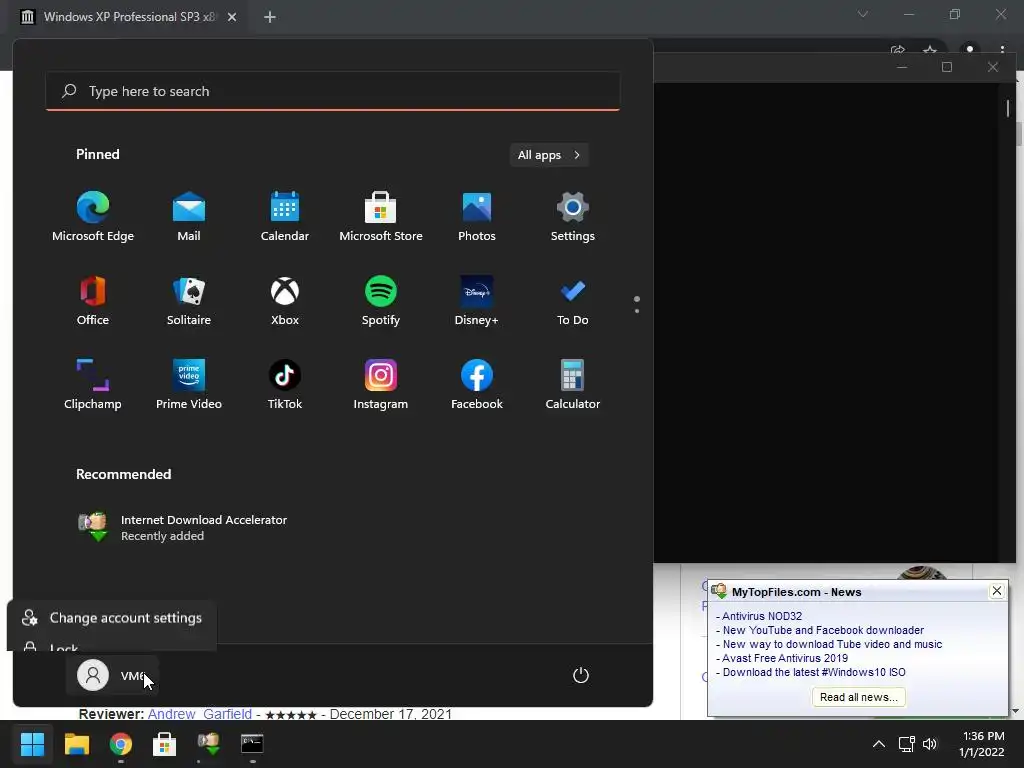
Task: Open Download the latest #Windows10 ISO link
Action: point(814,672)
